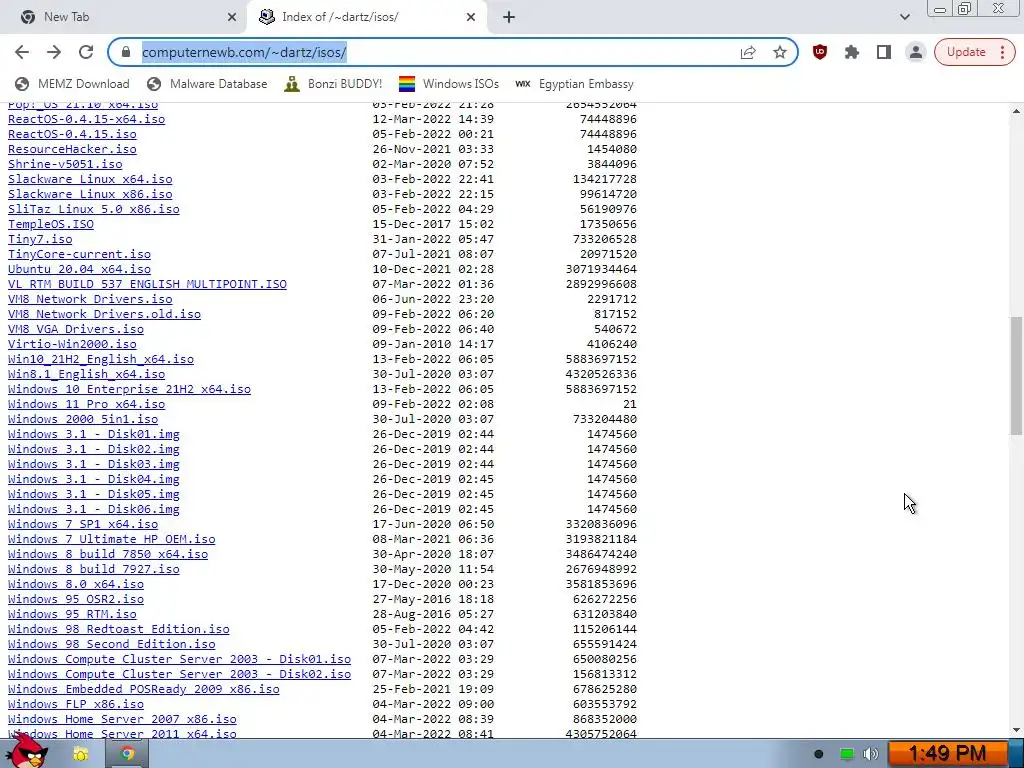Close the New Tab tab
Image resolution: width=1024 pixels, height=768 pixels.
click(x=232, y=17)
